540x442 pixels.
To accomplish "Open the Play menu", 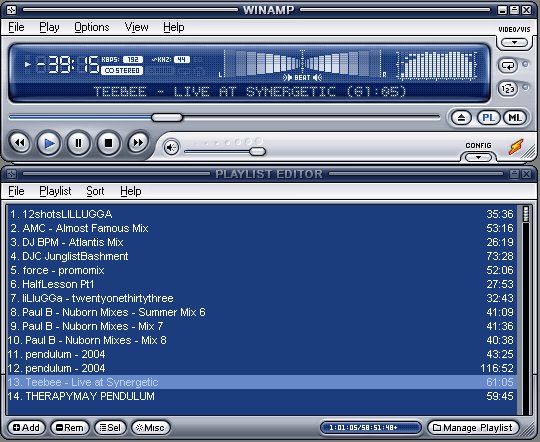I will pos(49,27).
